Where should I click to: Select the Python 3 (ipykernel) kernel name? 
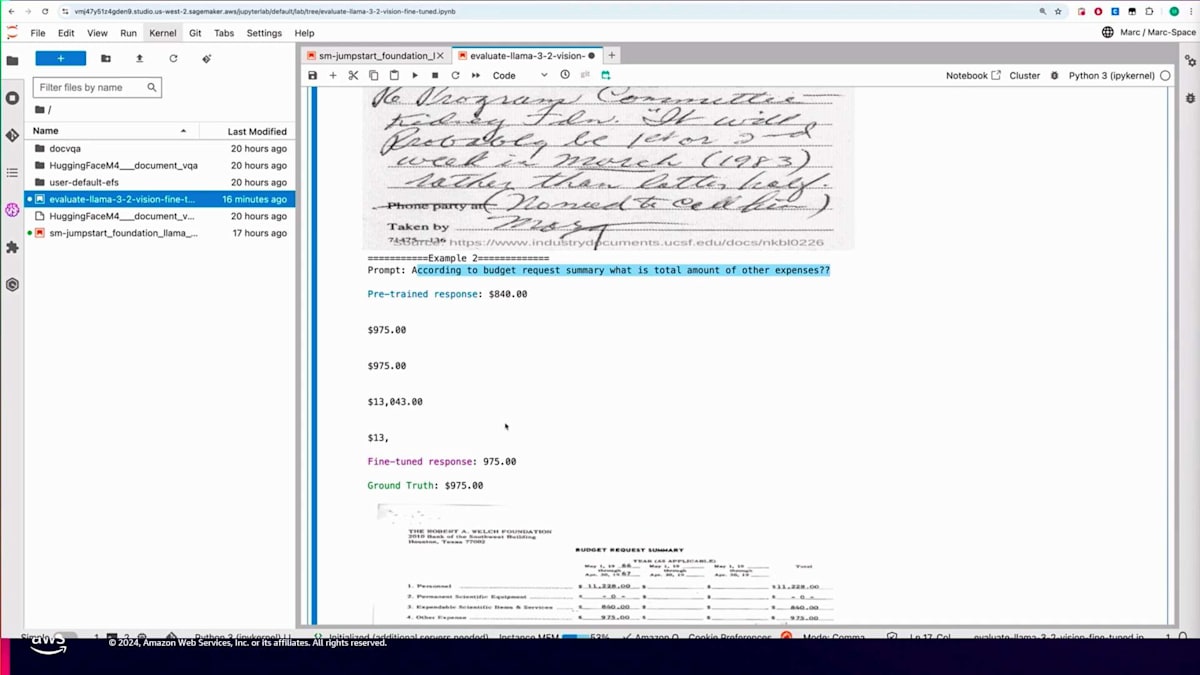point(1112,75)
